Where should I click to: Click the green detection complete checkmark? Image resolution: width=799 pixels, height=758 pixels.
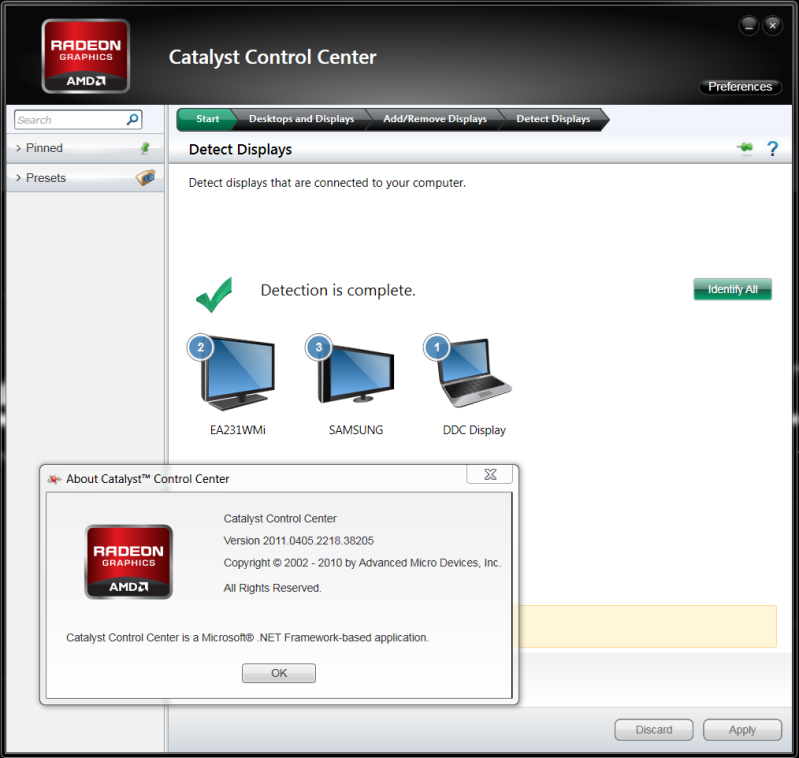tap(215, 294)
